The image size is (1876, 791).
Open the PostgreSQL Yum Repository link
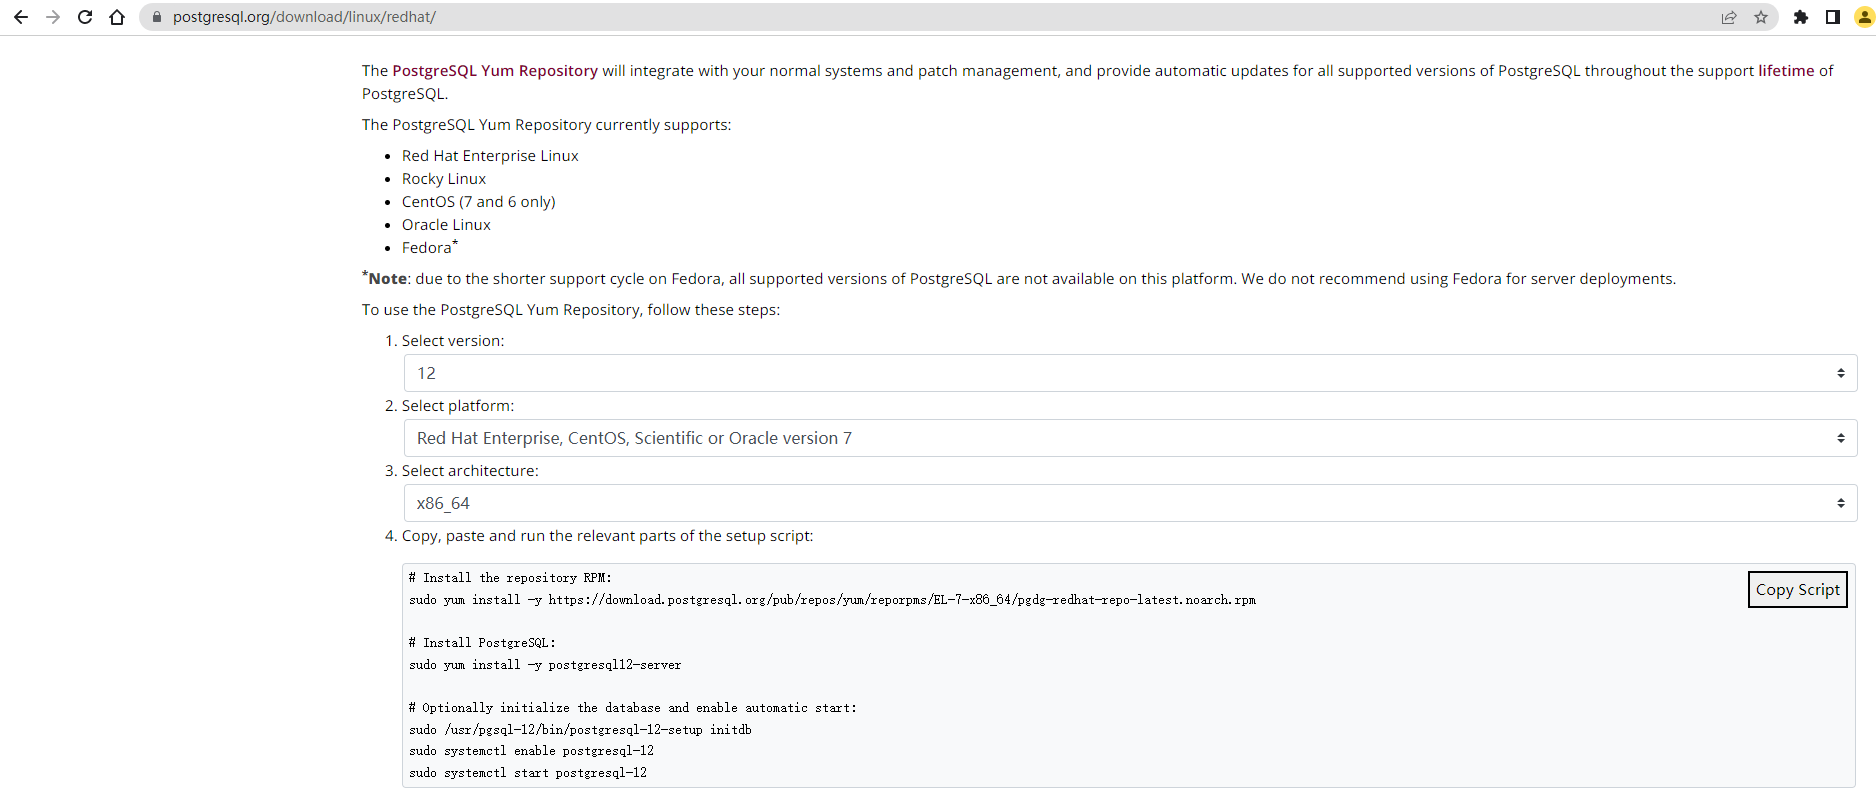pyautogui.click(x=495, y=71)
